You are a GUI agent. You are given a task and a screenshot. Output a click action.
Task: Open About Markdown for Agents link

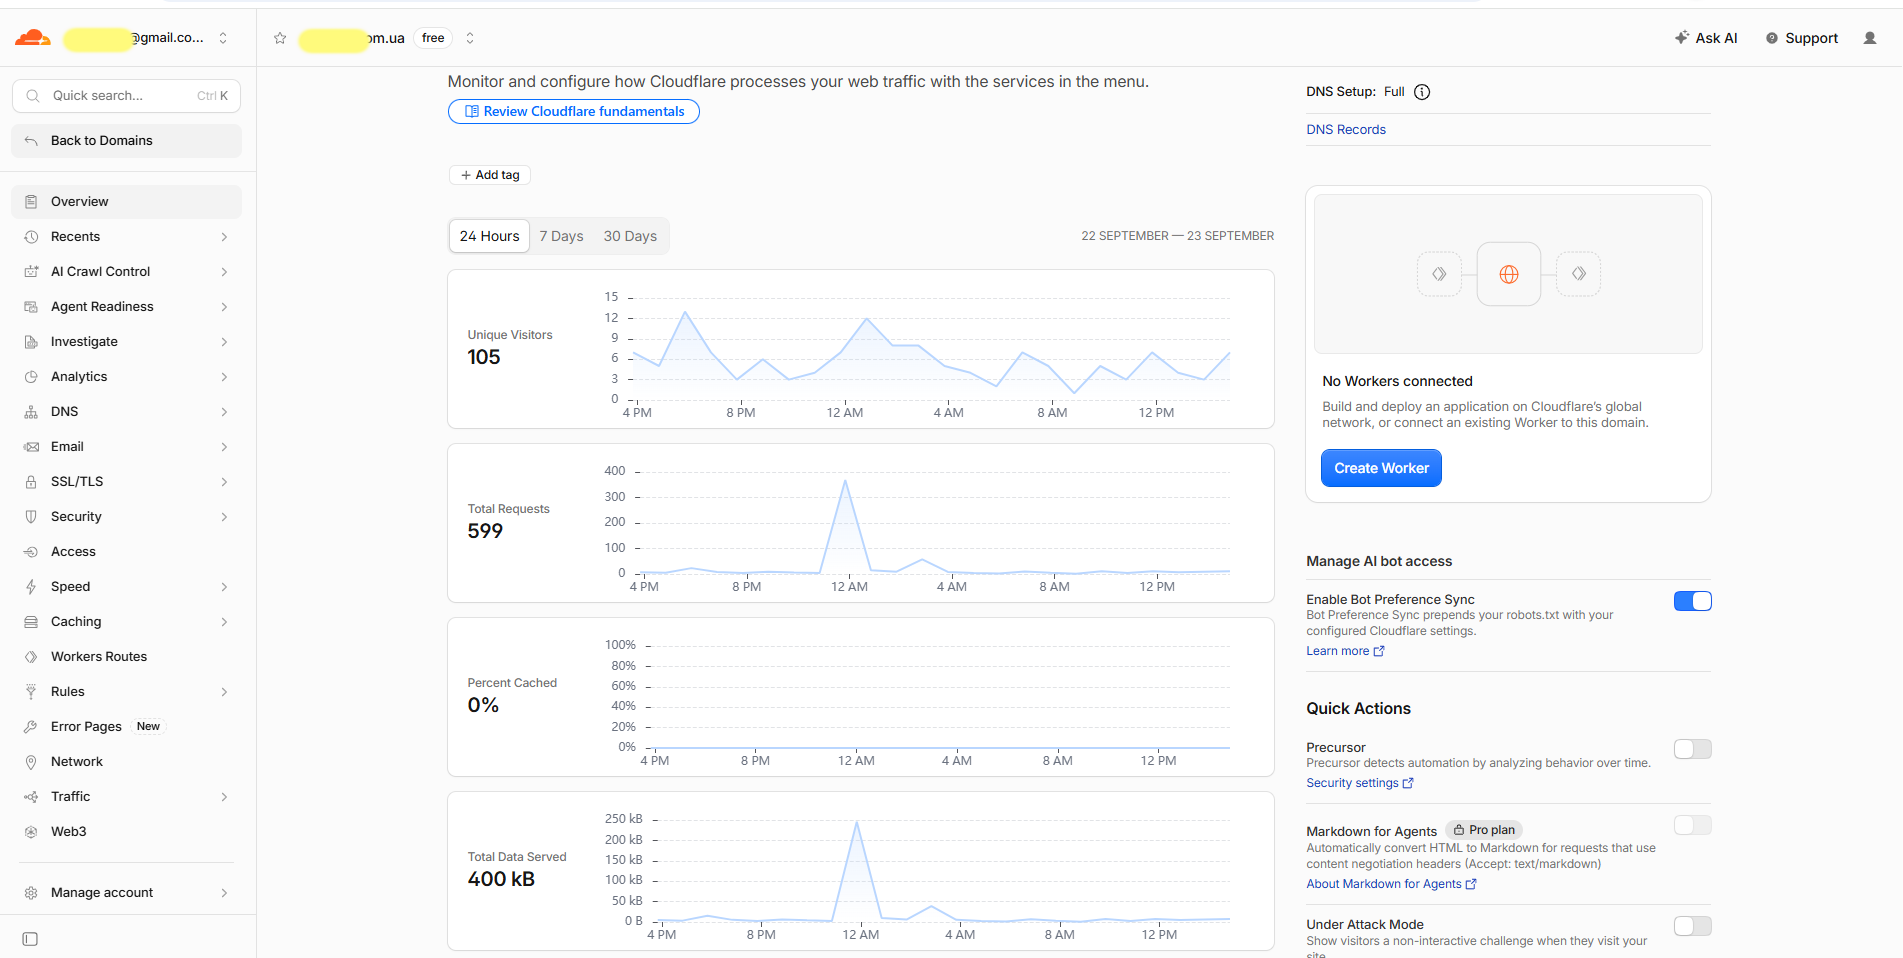pyautogui.click(x=1391, y=884)
